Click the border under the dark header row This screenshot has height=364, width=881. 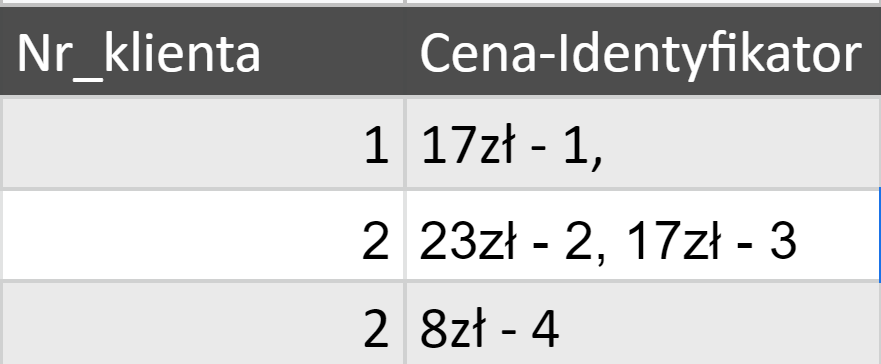440,97
